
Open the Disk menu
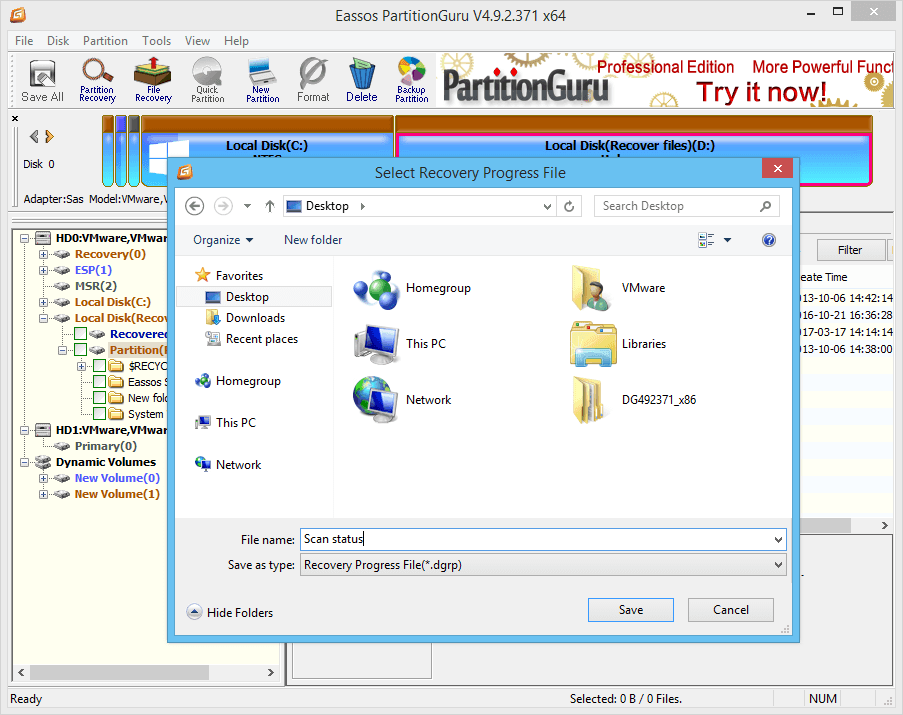[x=58, y=41]
